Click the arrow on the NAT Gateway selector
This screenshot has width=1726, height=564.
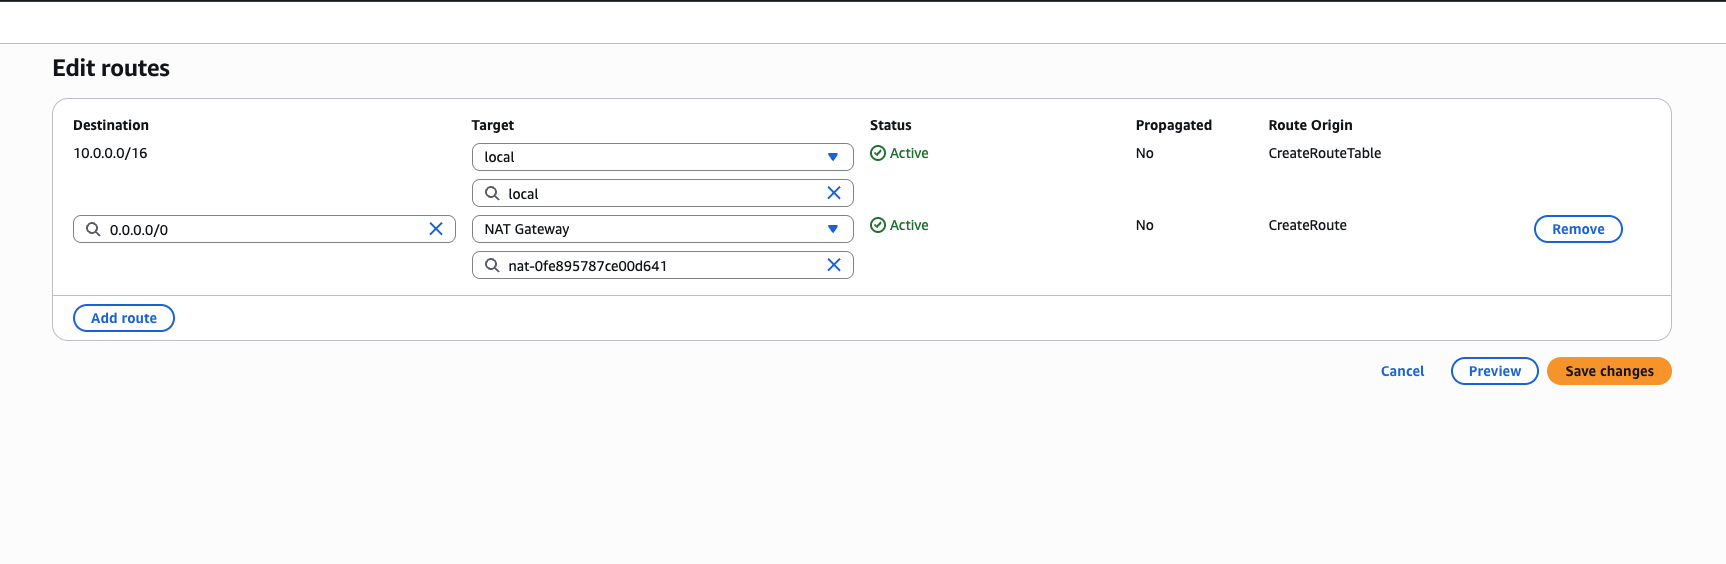point(833,229)
